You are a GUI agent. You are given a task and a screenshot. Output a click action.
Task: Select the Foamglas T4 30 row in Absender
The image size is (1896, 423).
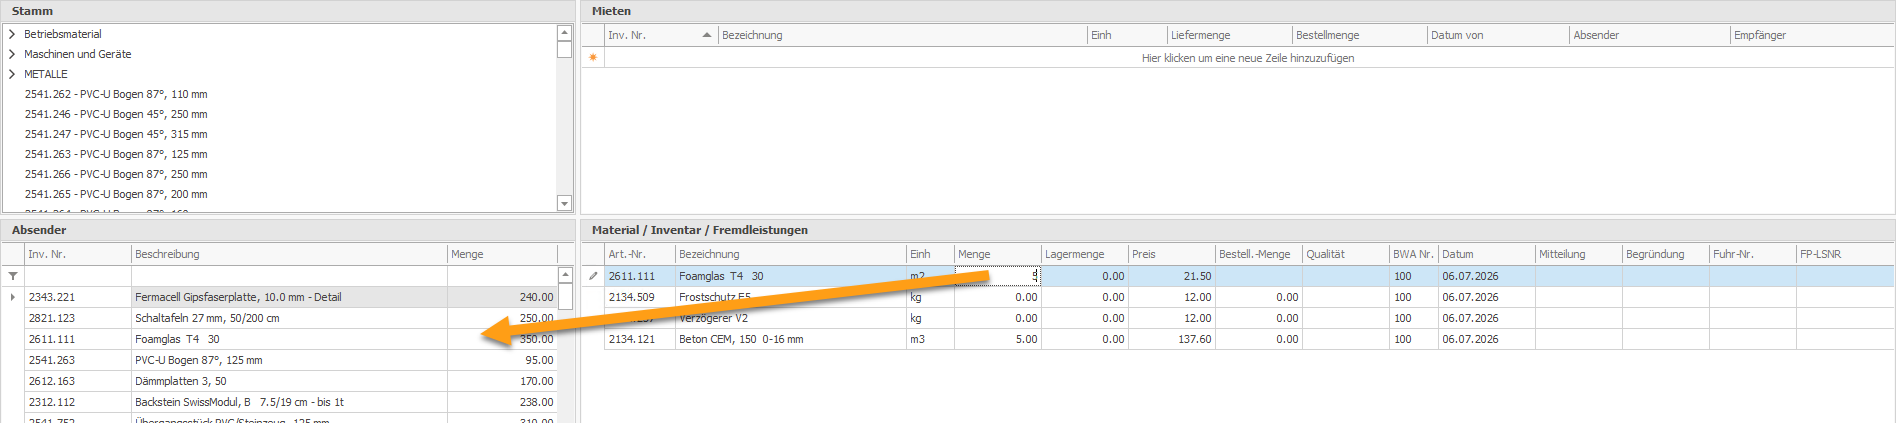tap(290, 339)
